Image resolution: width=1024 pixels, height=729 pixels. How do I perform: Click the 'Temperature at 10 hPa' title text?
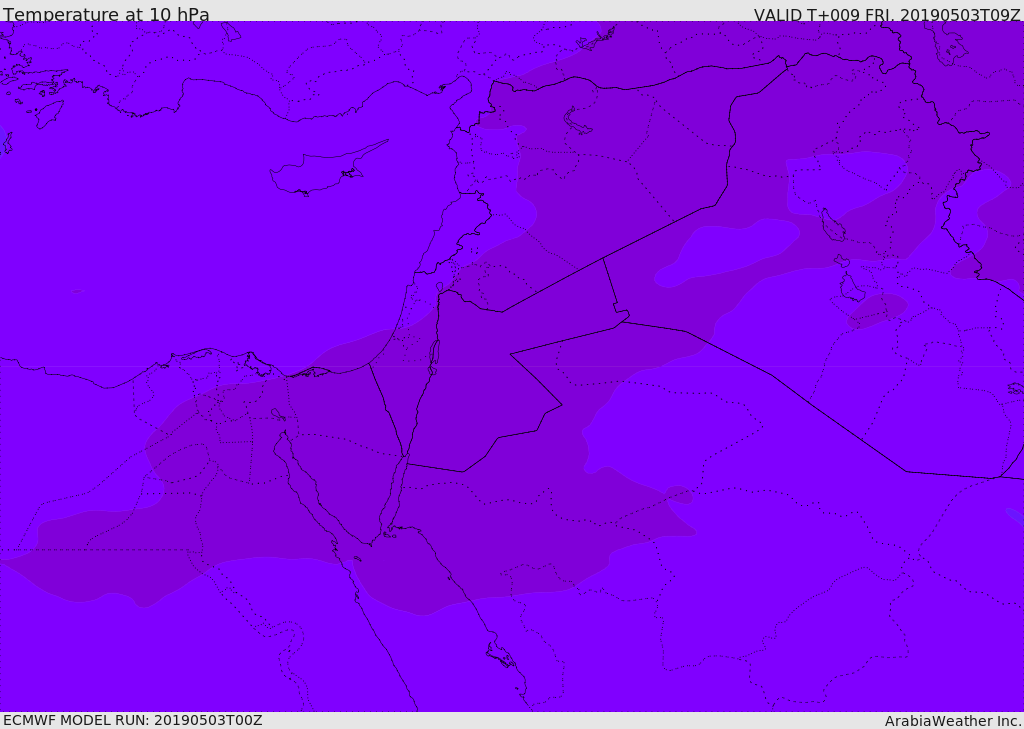[x=106, y=14]
